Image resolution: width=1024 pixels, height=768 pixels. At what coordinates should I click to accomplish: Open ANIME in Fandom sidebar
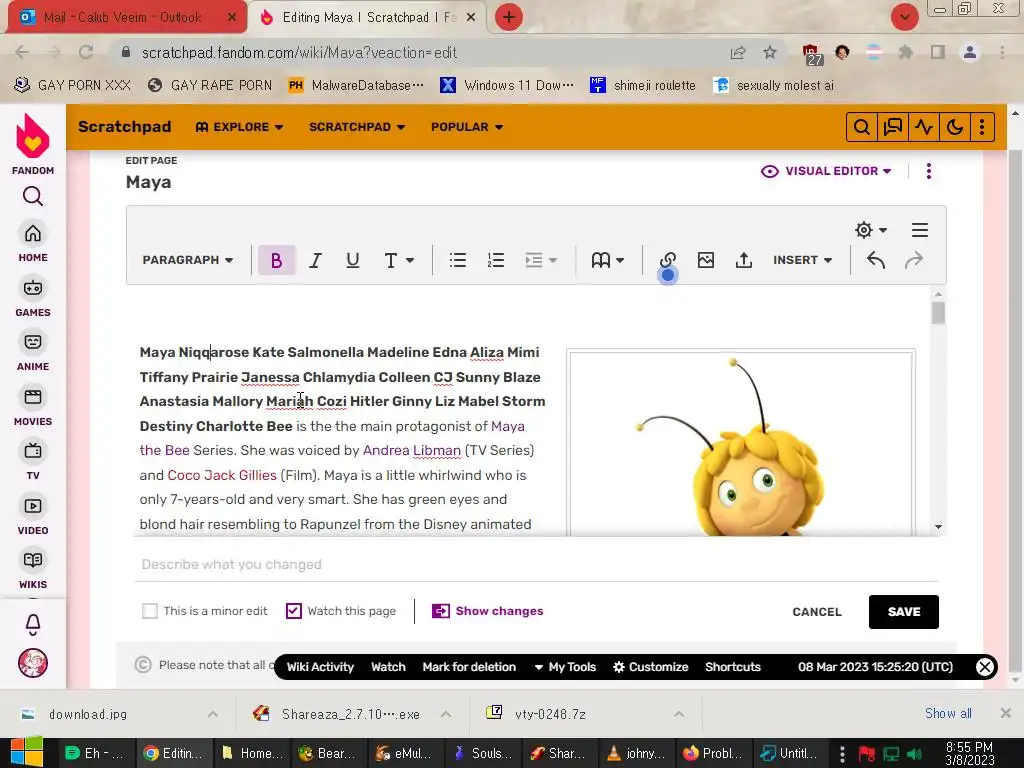coord(33,351)
